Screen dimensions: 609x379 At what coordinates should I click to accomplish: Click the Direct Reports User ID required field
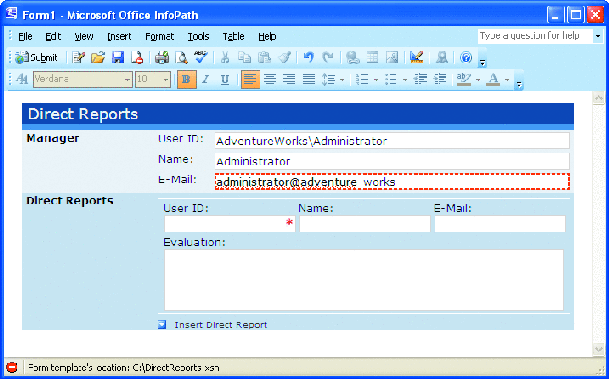[230, 224]
